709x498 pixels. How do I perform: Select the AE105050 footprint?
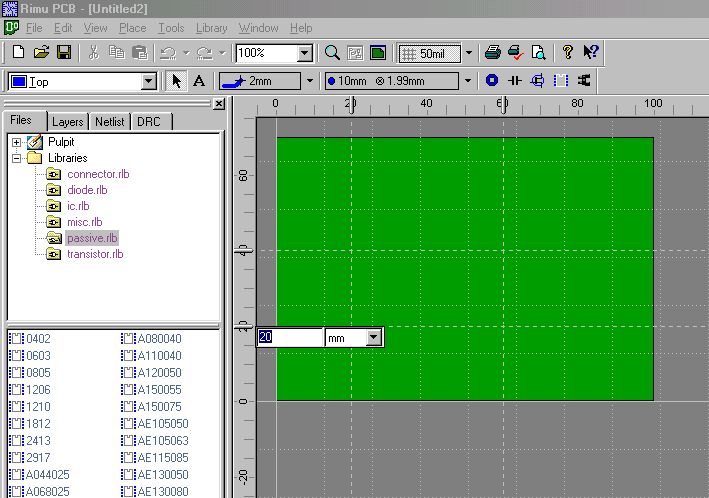pyautogui.click(x=163, y=424)
